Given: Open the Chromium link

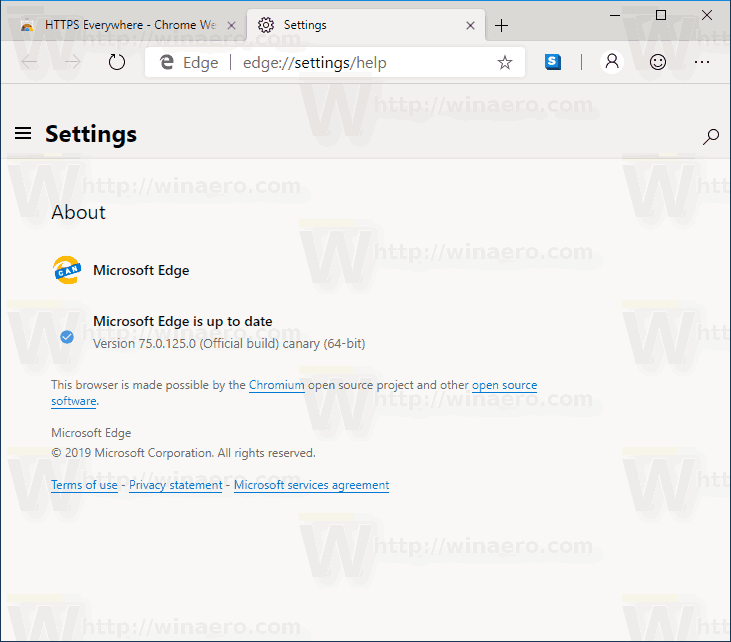Looking at the screenshot, I should pyautogui.click(x=276, y=385).
